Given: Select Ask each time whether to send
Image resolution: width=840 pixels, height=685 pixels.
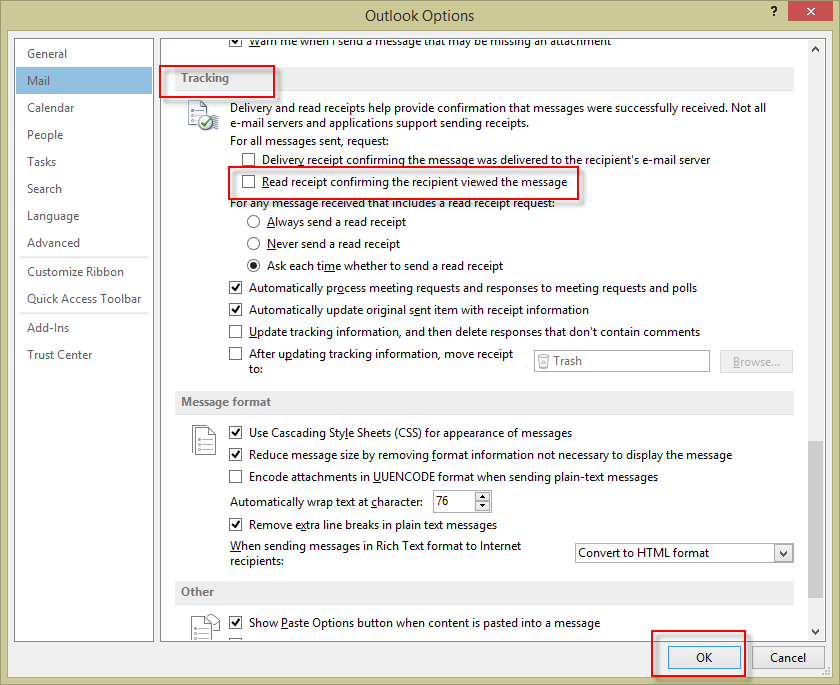Looking at the screenshot, I should pos(253,266).
